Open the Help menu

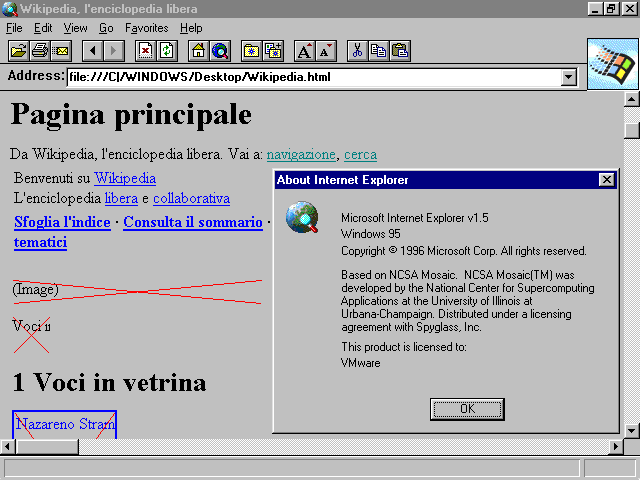click(191, 28)
